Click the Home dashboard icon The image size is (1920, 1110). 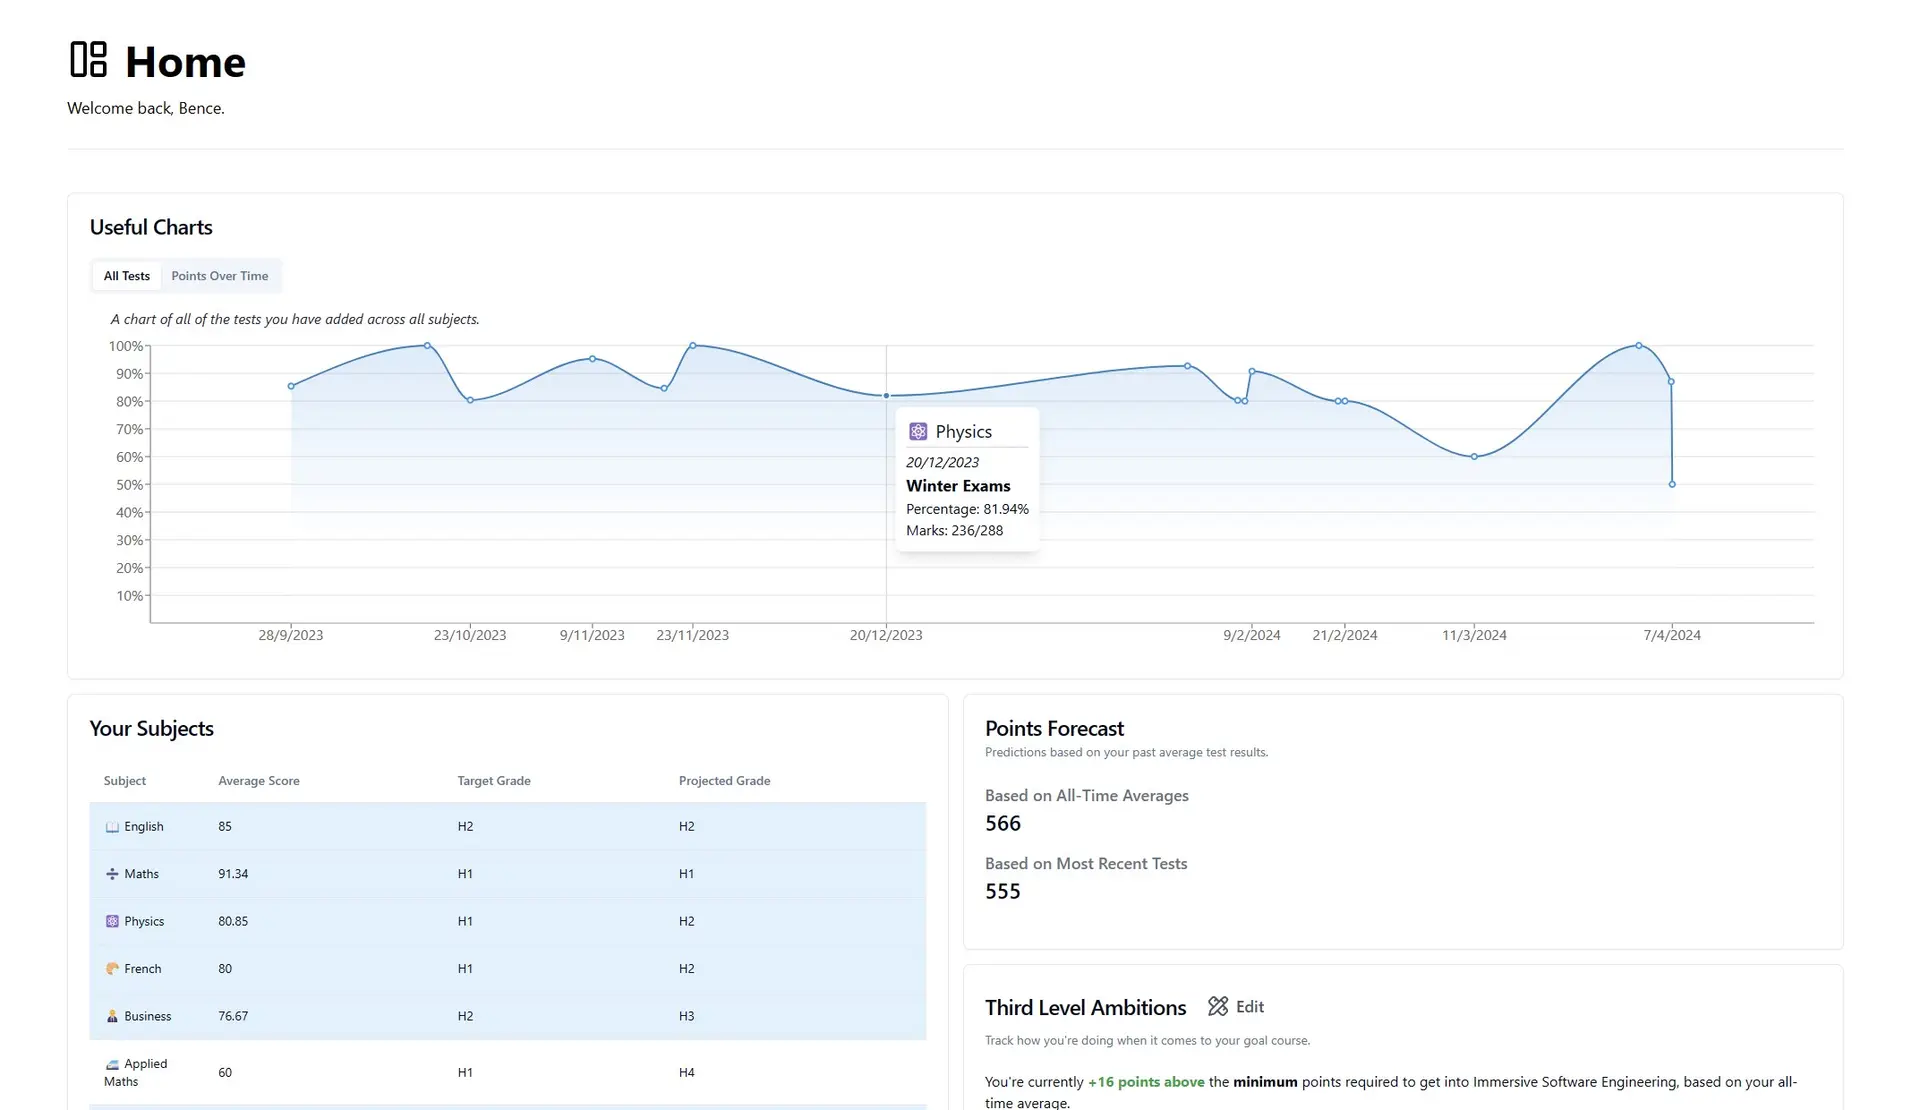tap(88, 60)
